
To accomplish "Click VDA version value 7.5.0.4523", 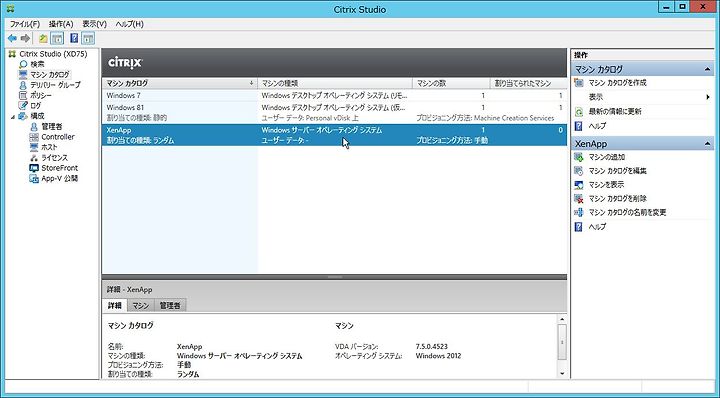I will tap(431, 347).
